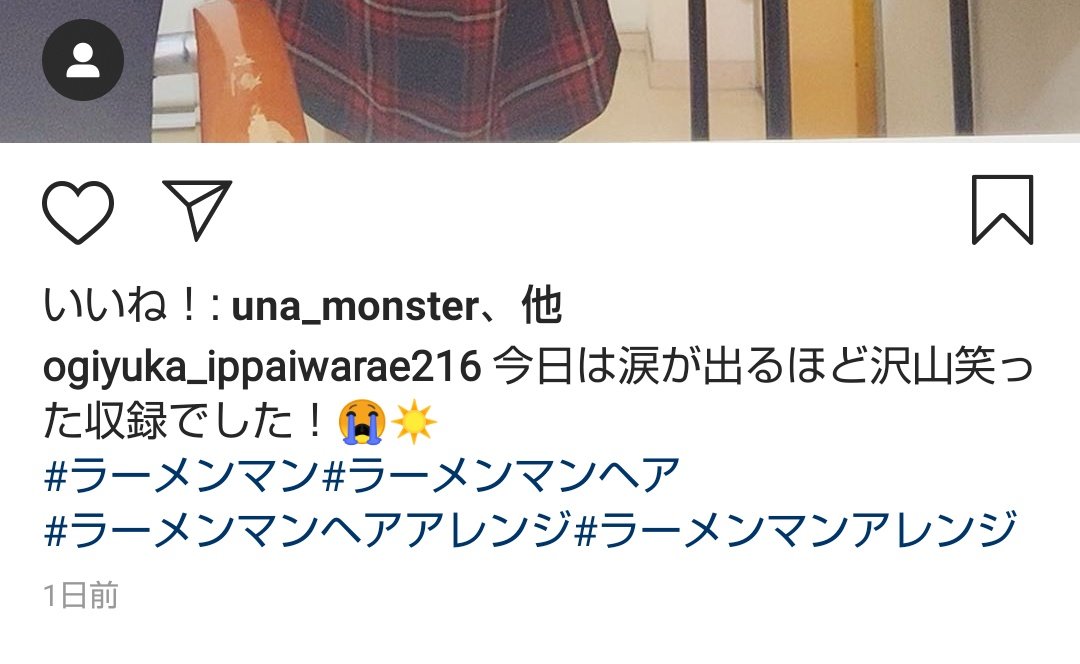Tap the paper plane share icon

pyautogui.click(x=197, y=209)
